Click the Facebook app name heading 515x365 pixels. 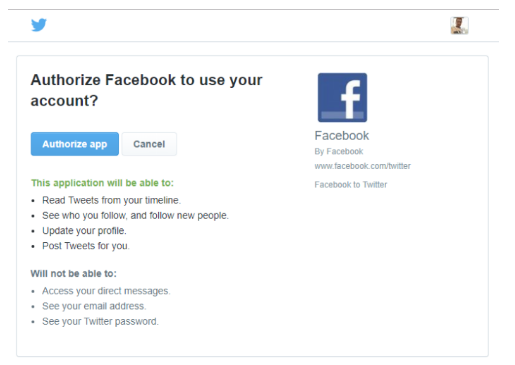pos(342,136)
